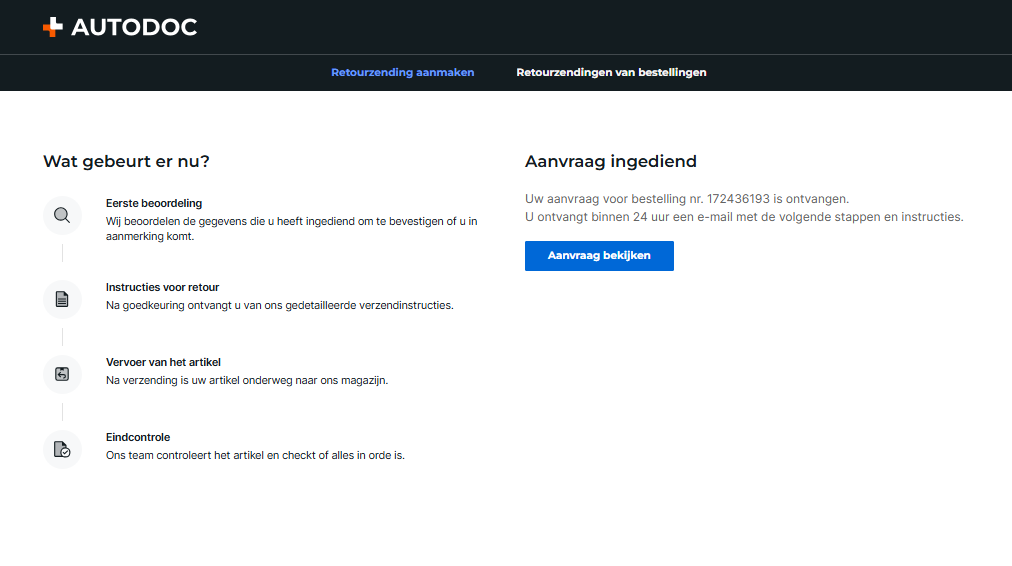Click the order number 172436193 text

coord(738,199)
